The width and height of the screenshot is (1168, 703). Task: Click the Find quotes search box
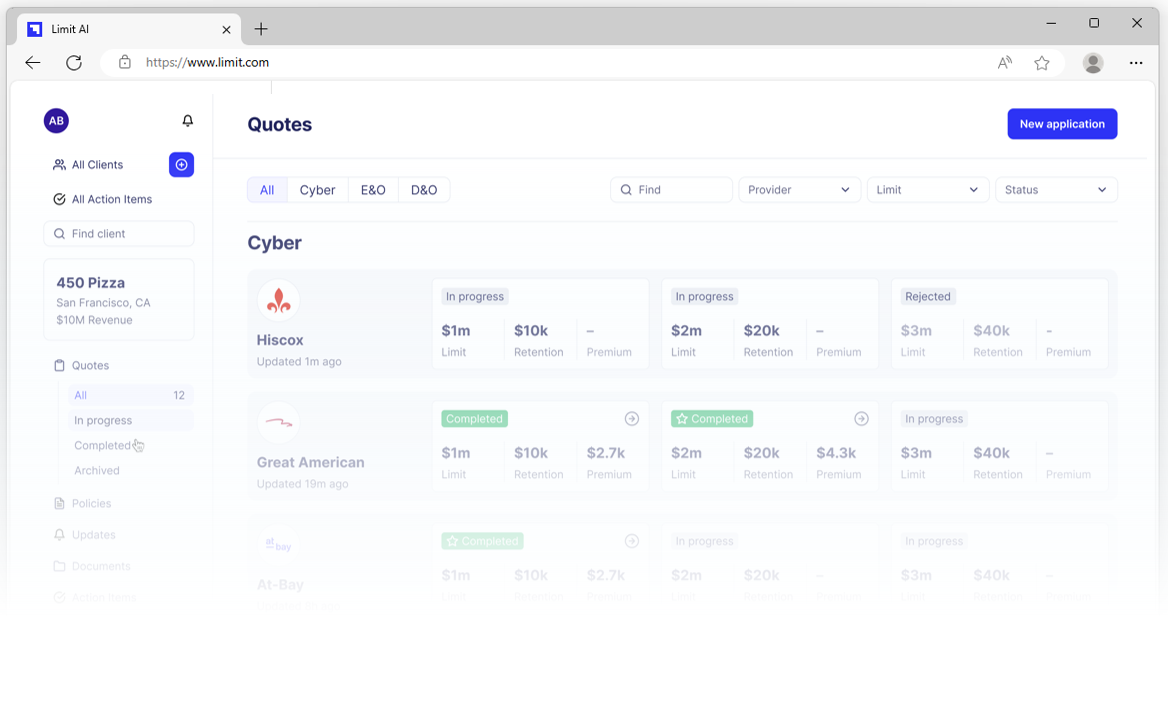tap(671, 190)
